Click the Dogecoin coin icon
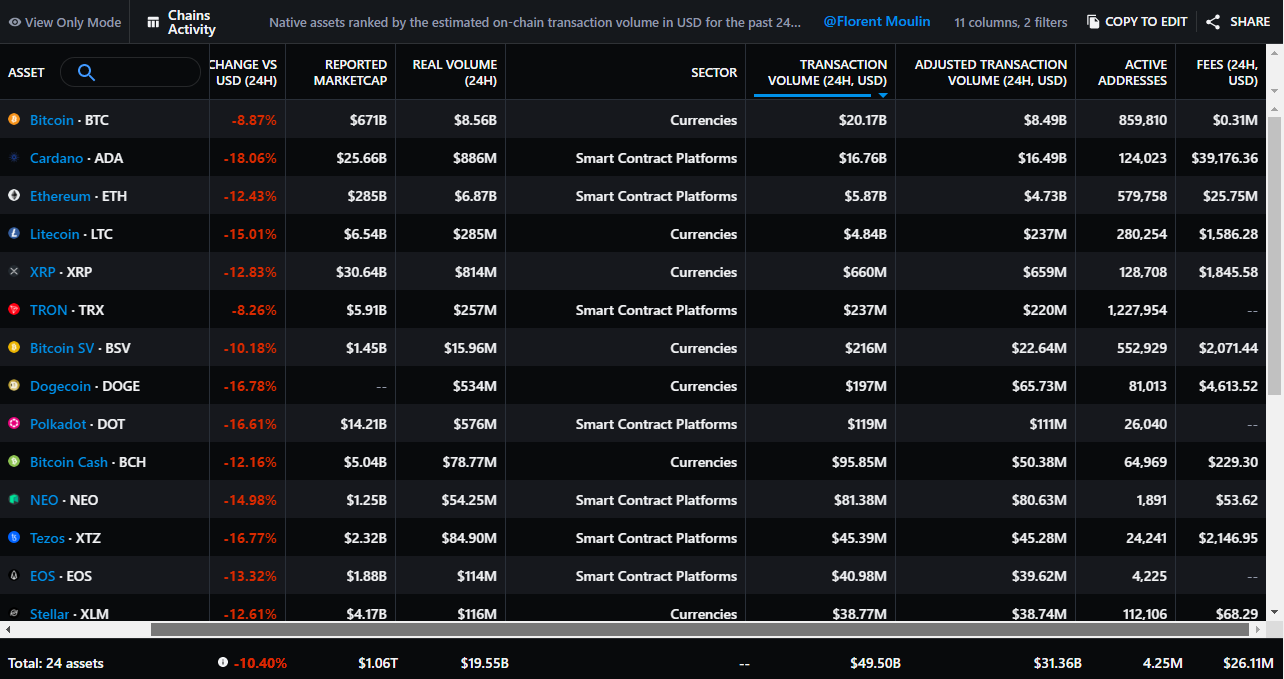Viewport: 1284px width, 679px height. (14, 386)
